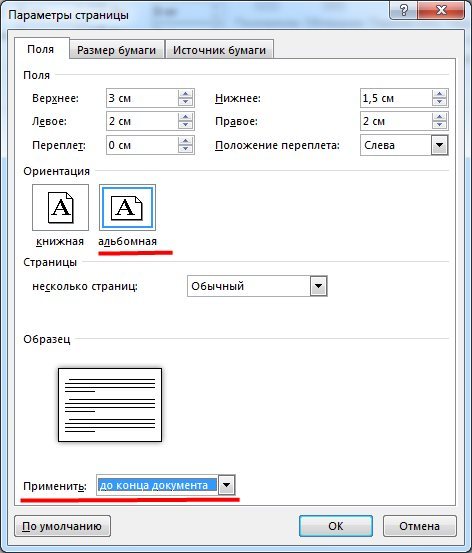Decrease the Правое margin with down arrow
The height and width of the screenshot is (553, 472).
click(x=439, y=126)
